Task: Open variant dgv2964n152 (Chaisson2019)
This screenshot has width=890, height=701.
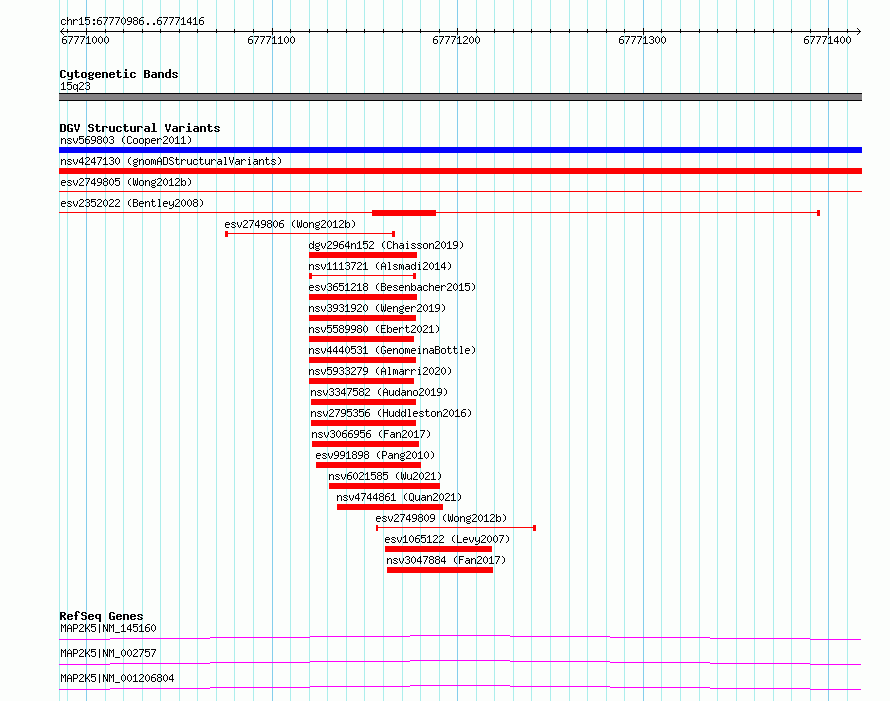Action: [386, 245]
